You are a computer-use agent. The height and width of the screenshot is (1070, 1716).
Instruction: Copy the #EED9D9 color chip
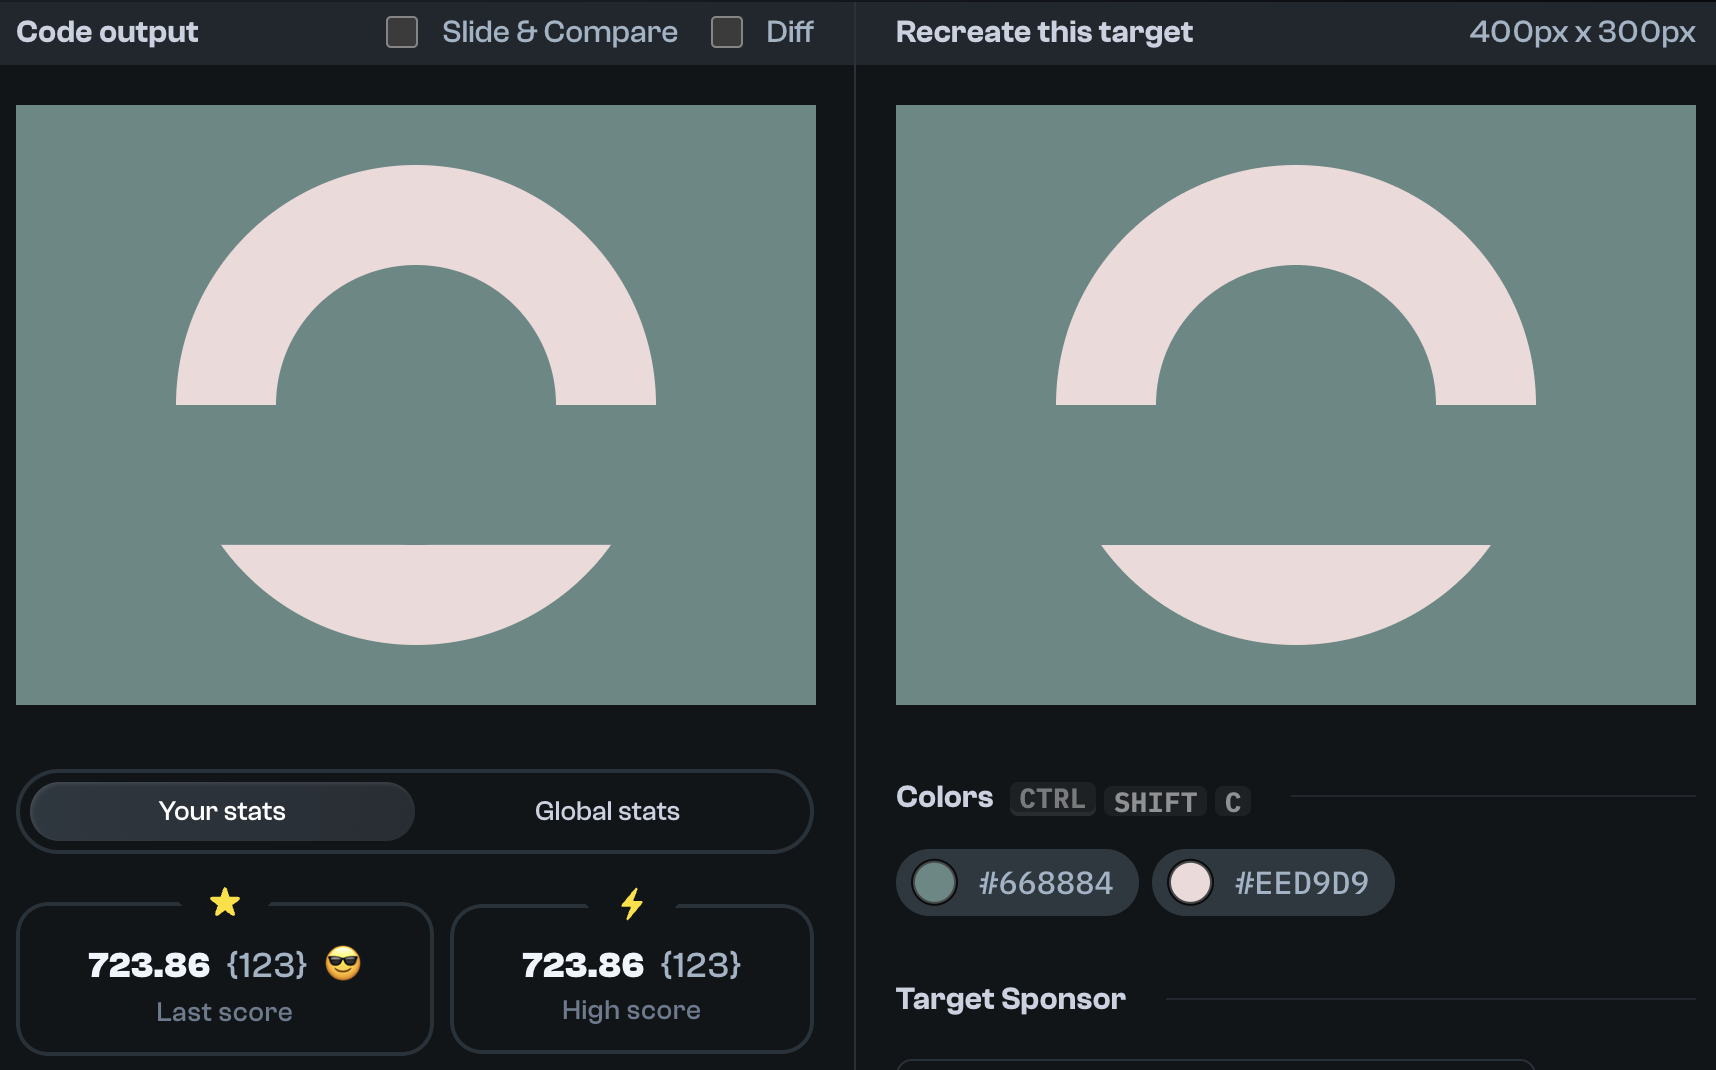click(x=1273, y=883)
